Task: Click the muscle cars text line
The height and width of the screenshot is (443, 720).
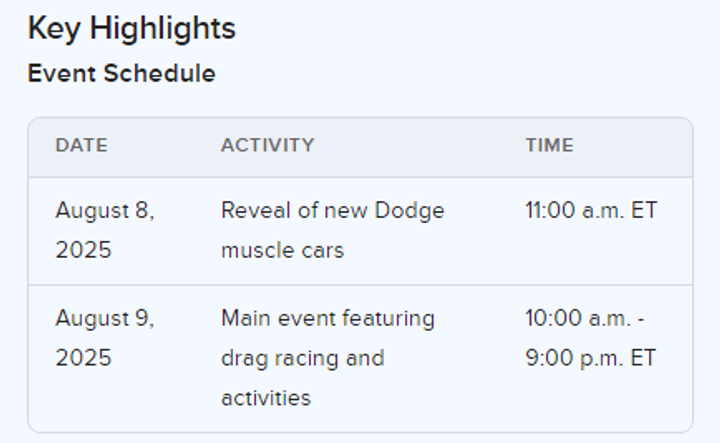Action: coord(283,251)
